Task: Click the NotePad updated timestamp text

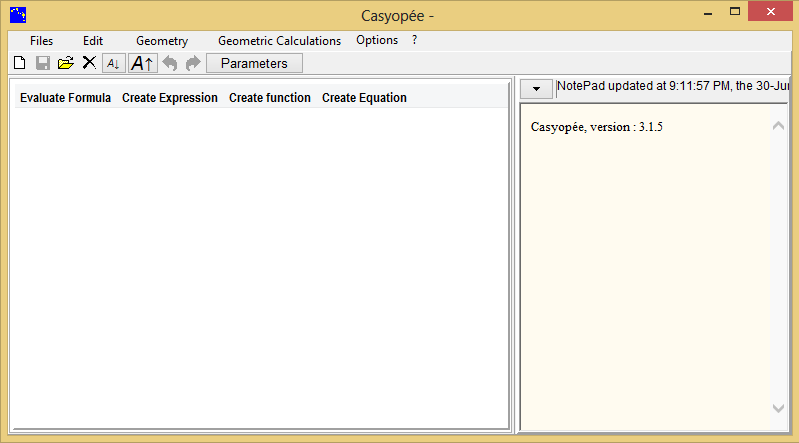Action: coord(673,86)
